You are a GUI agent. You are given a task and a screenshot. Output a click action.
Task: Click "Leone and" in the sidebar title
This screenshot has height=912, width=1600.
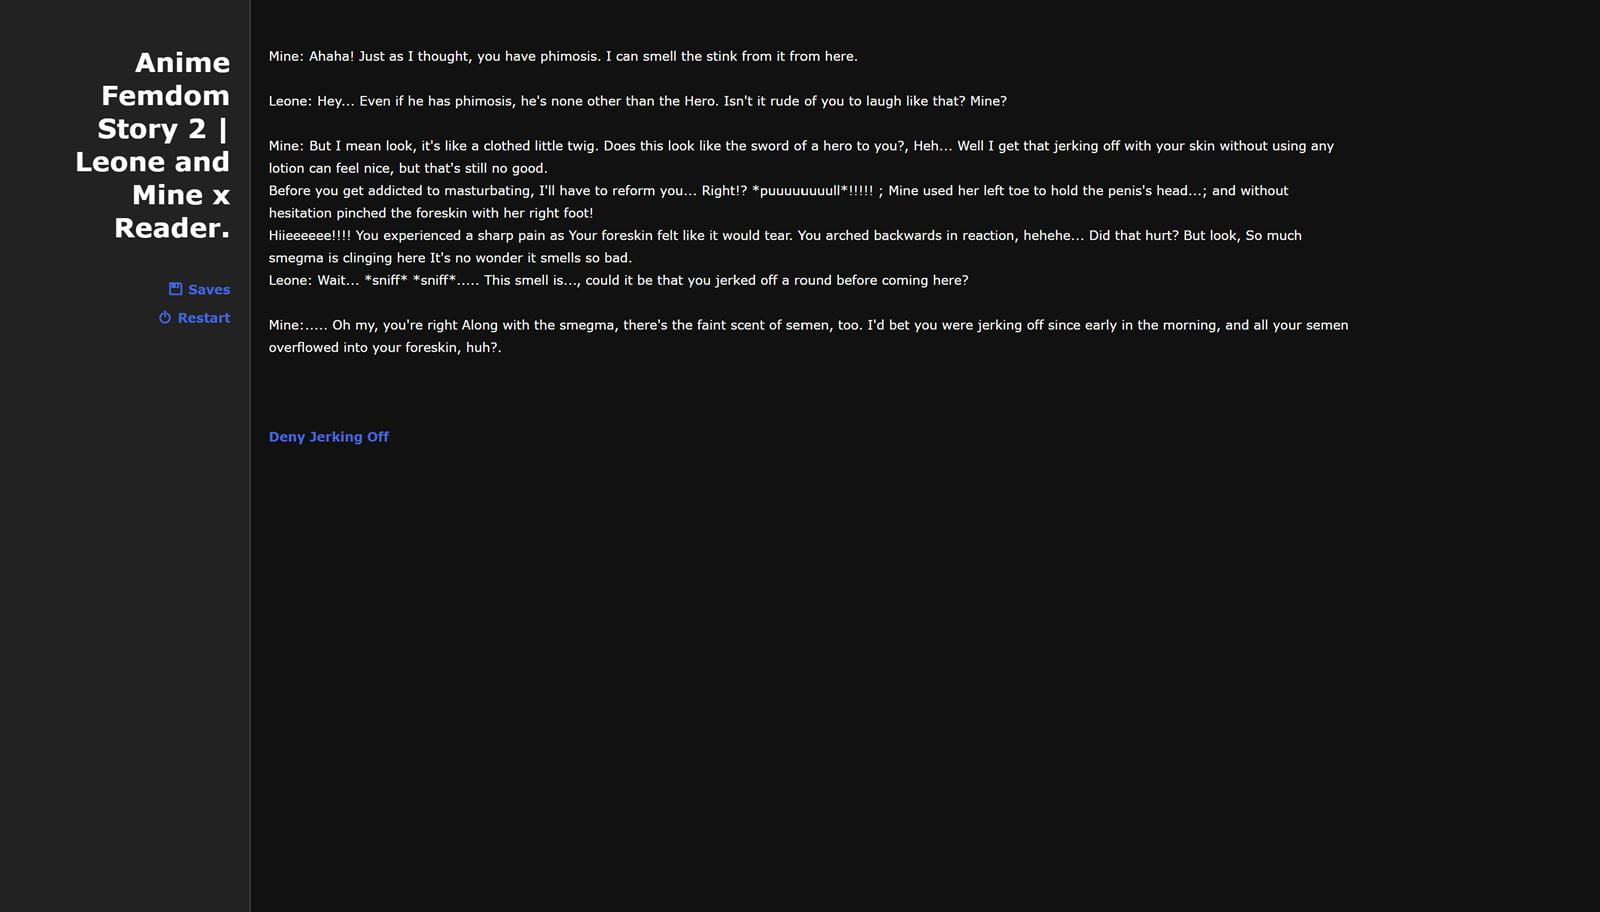click(153, 162)
